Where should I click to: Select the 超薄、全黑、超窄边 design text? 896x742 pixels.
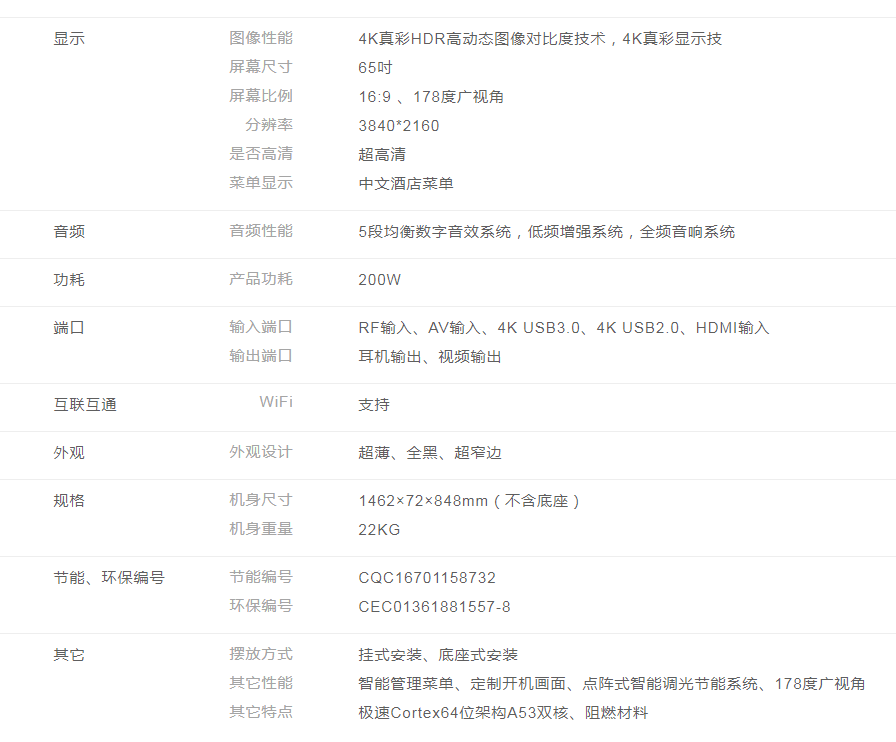430,453
